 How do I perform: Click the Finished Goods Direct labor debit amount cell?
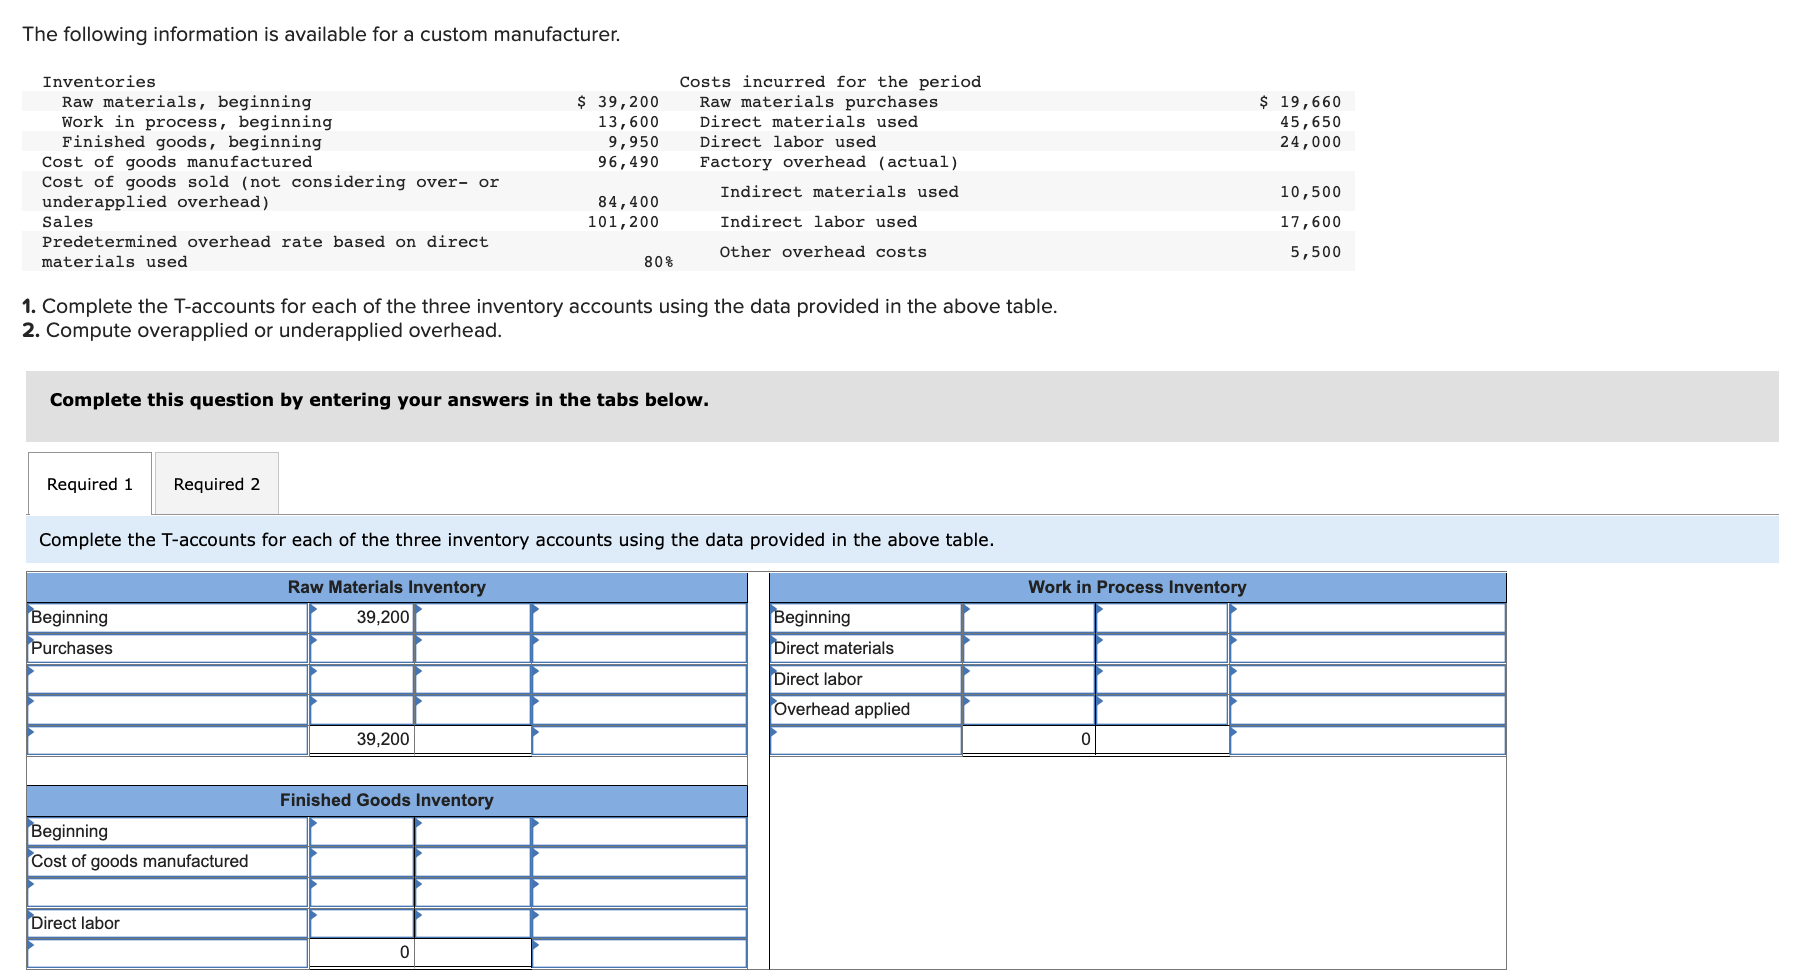click(x=362, y=923)
